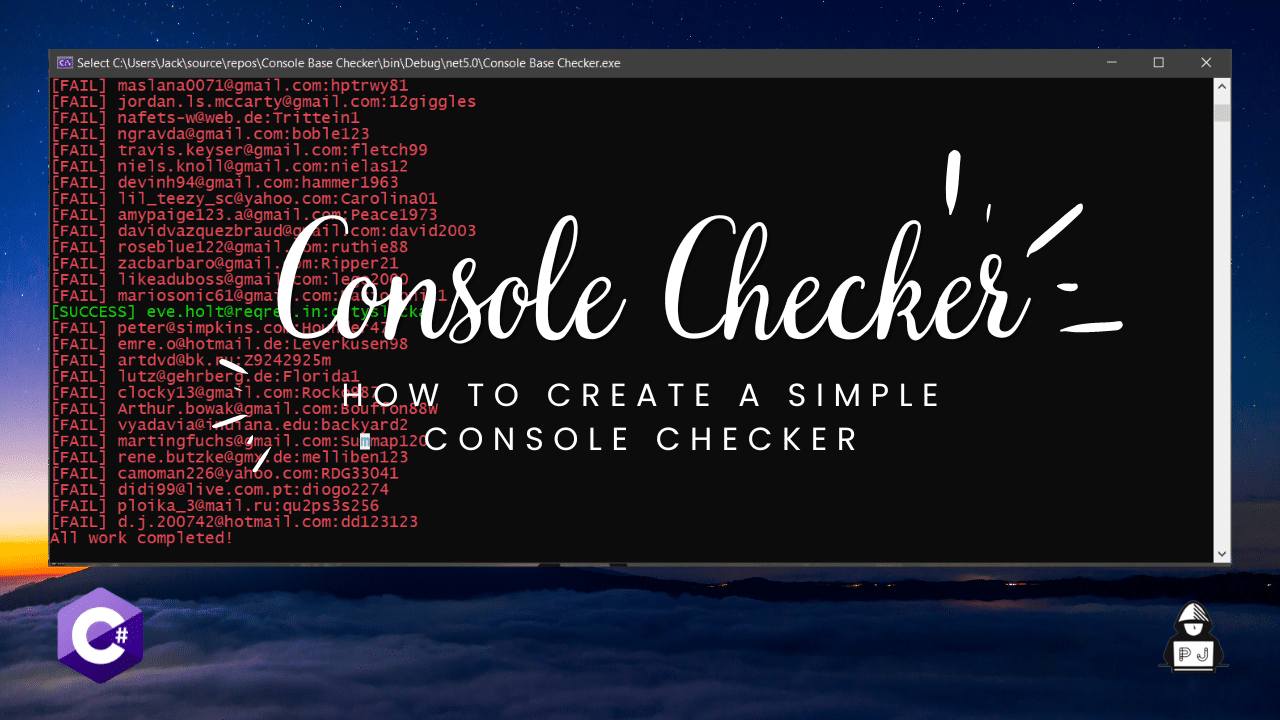This screenshot has width=1280, height=720.
Task: Click the line didi99@live.com.pt:diogo2274
Action: click(x=220, y=490)
